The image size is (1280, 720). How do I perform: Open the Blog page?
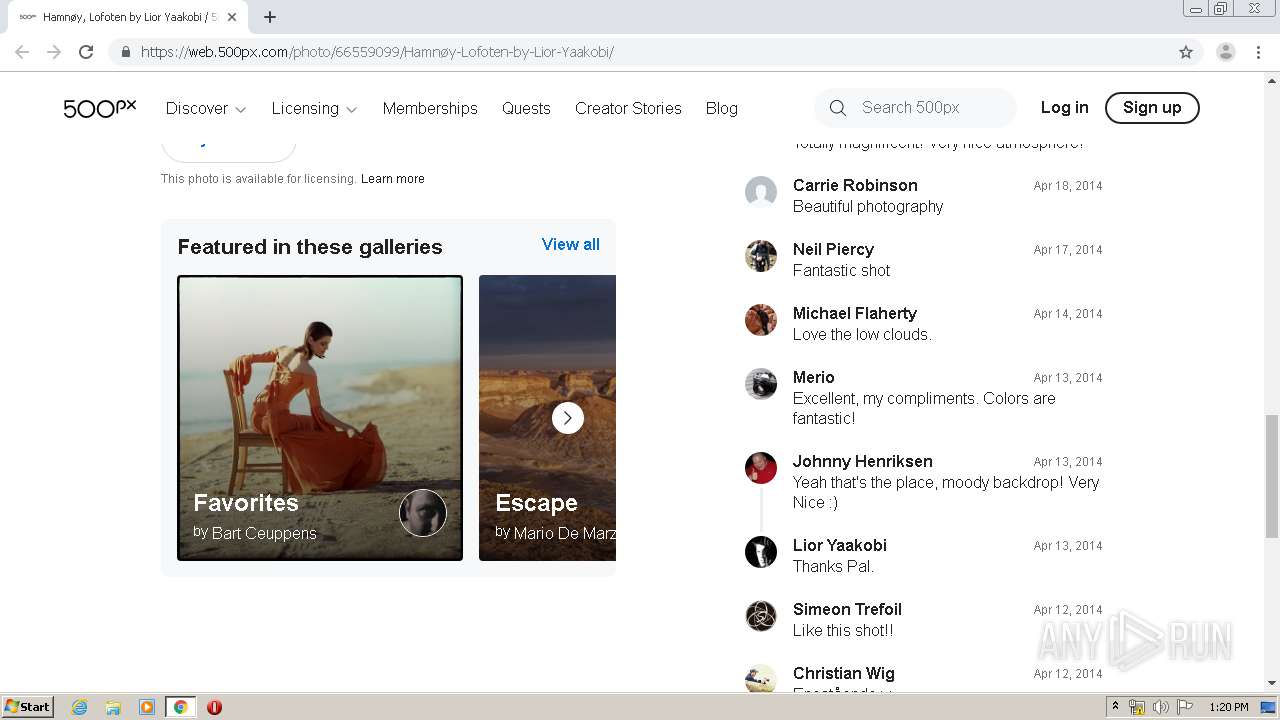click(721, 108)
